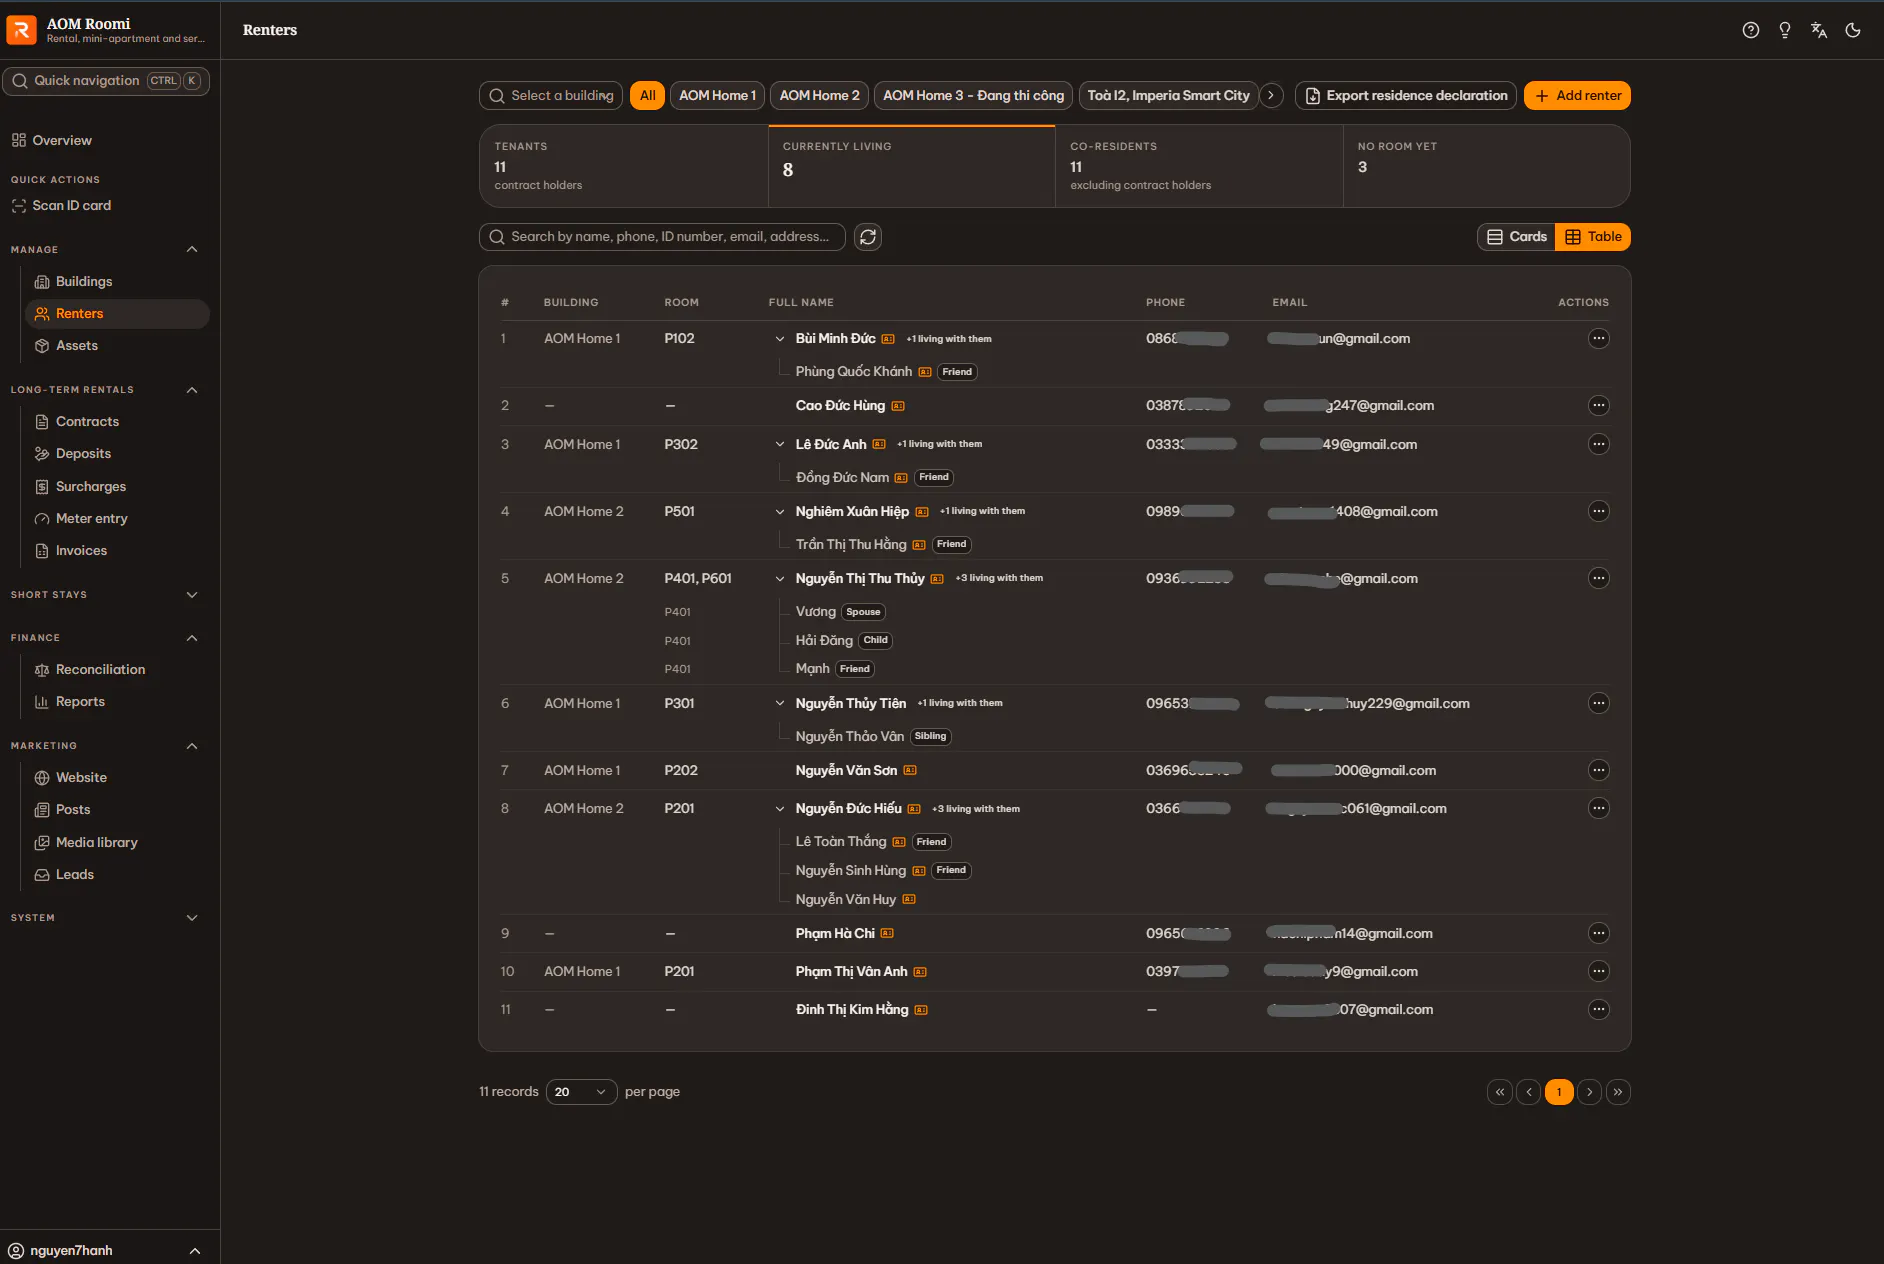This screenshot has height=1264, width=1884.
Task: Go to previous page arrow
Action: pyautogui.click(x=1529, y=1092)
